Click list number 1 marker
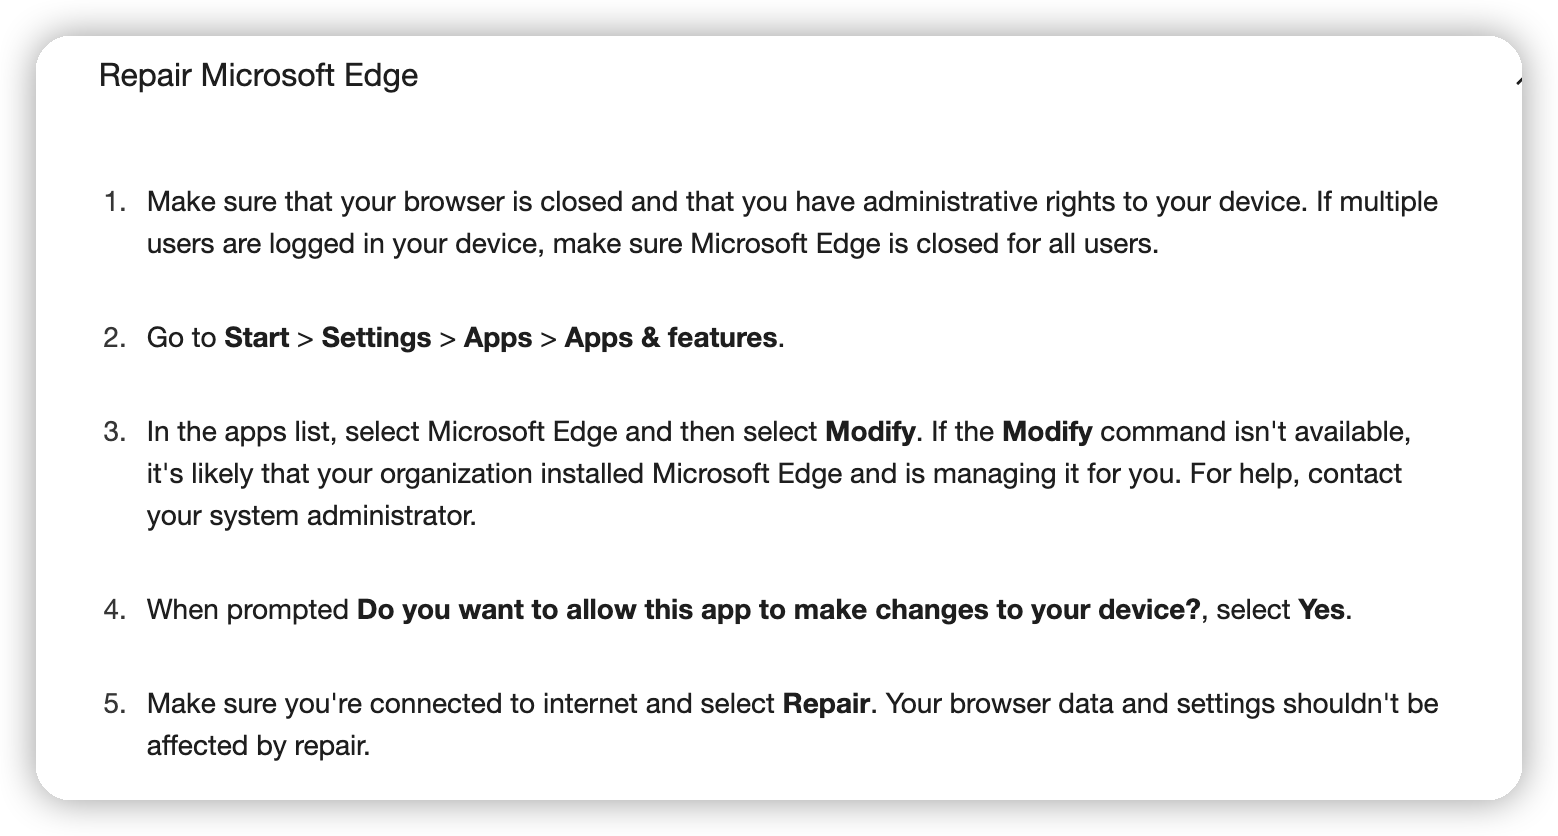Image resolution: width=1558 pixels, height=836 pixels. click(x=115, y=202)
